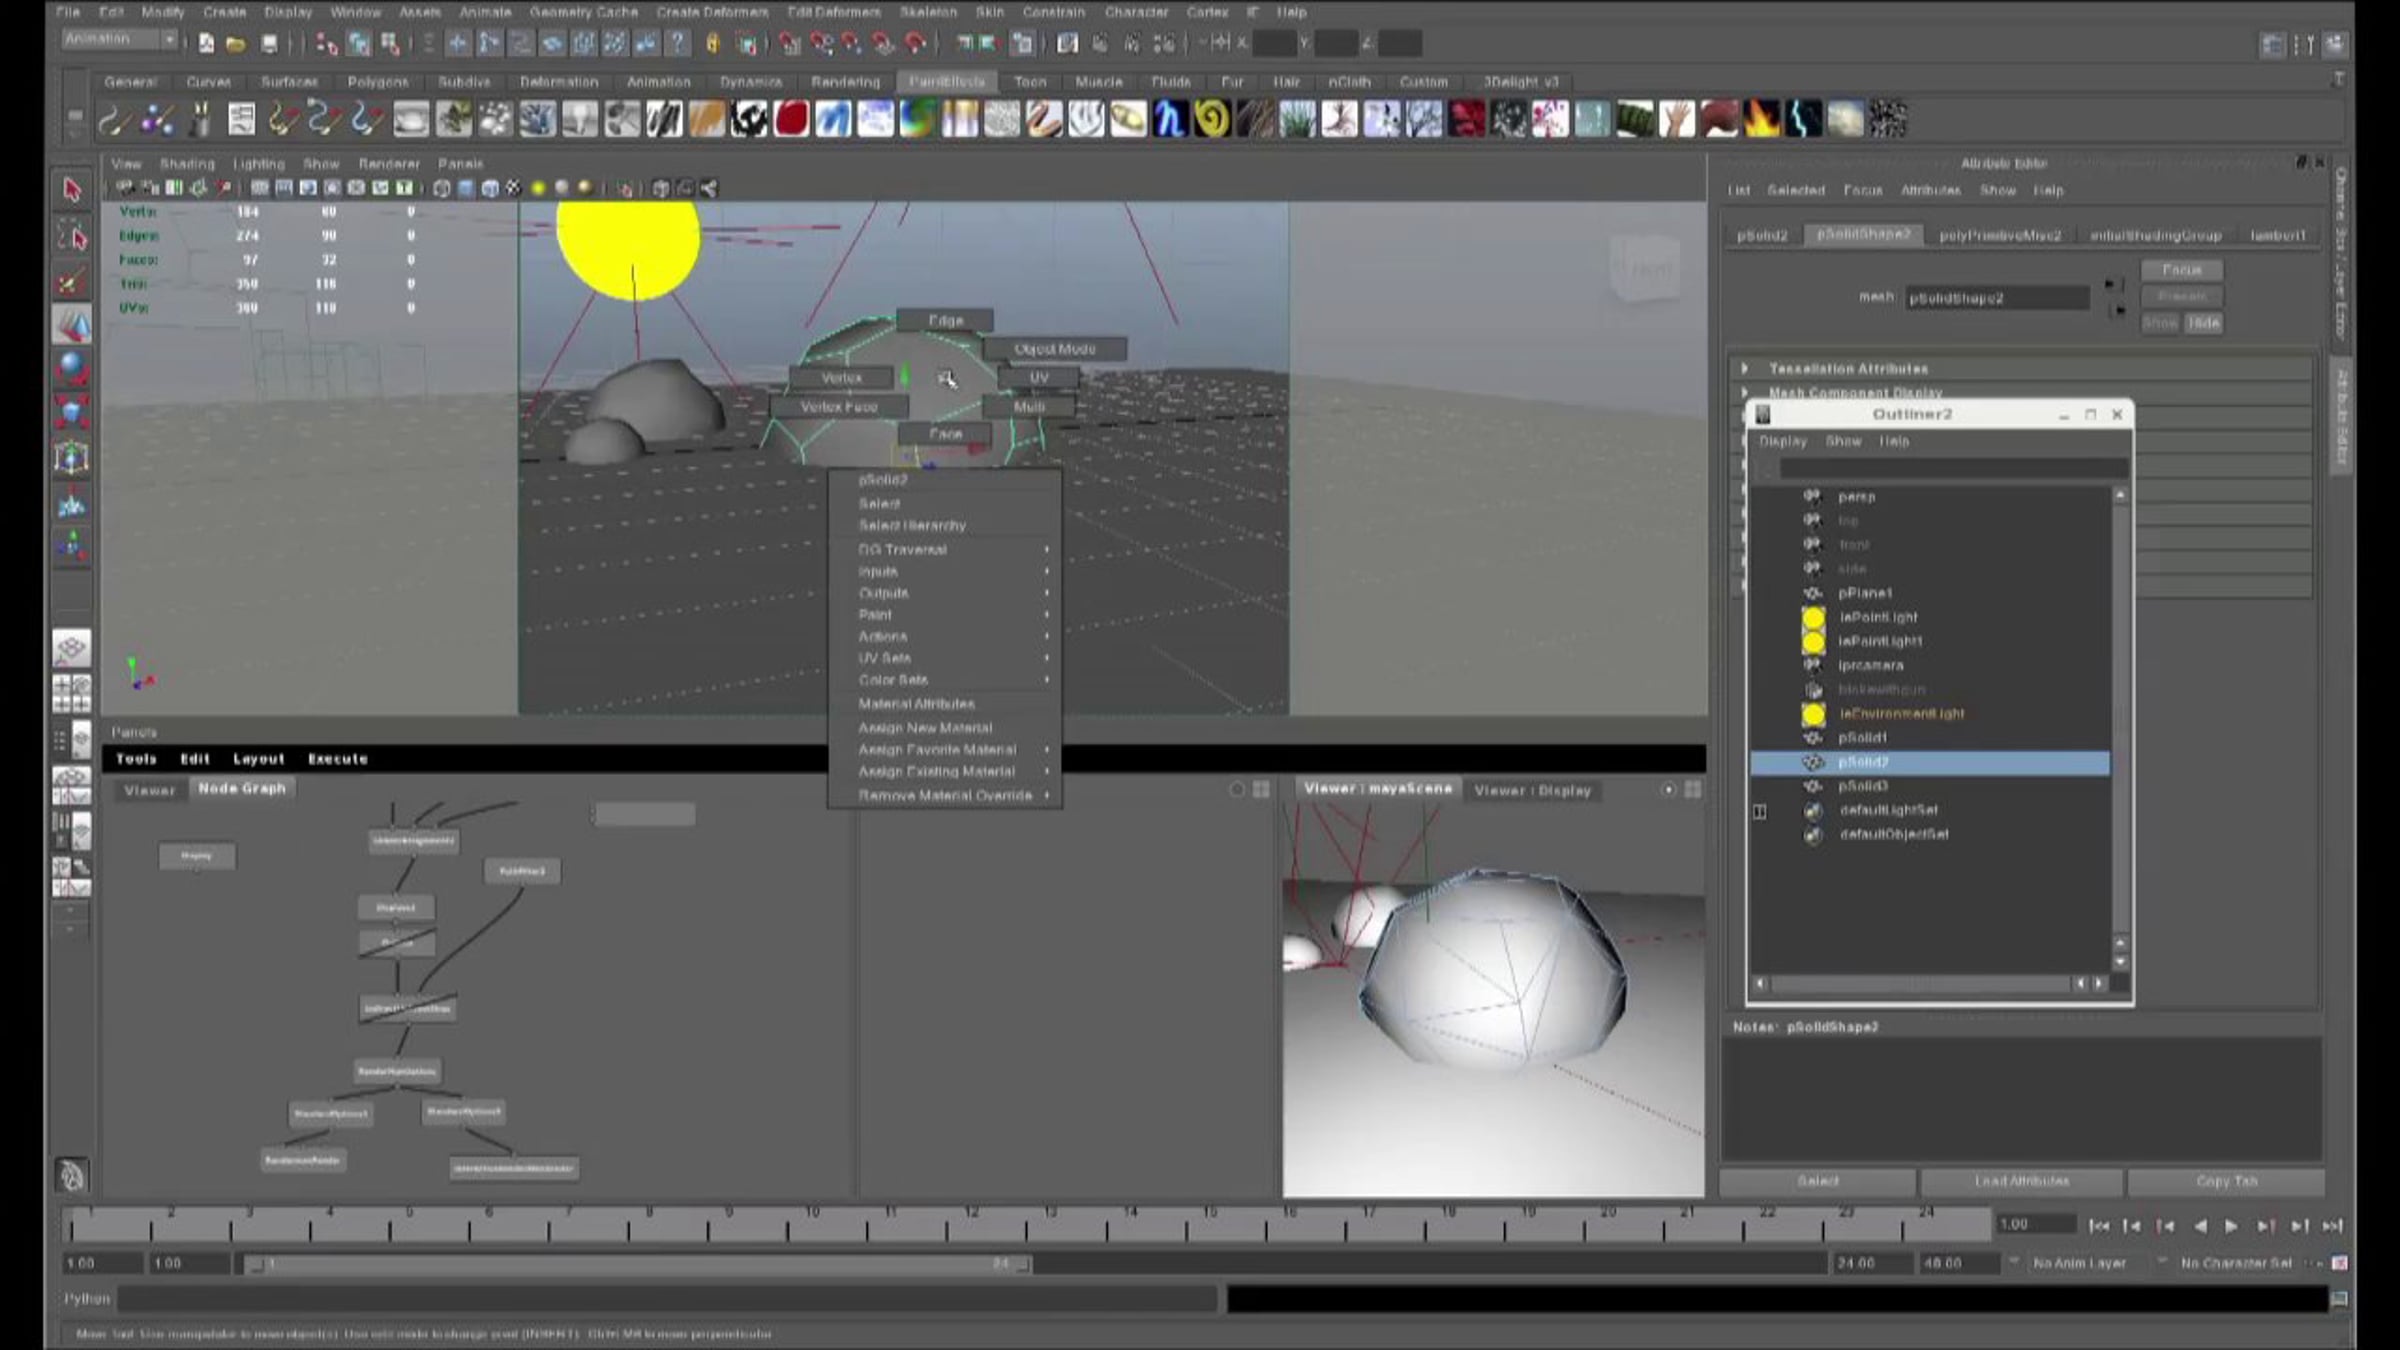
Task: Click the playback range slider bar
Action: [639, 1264]
